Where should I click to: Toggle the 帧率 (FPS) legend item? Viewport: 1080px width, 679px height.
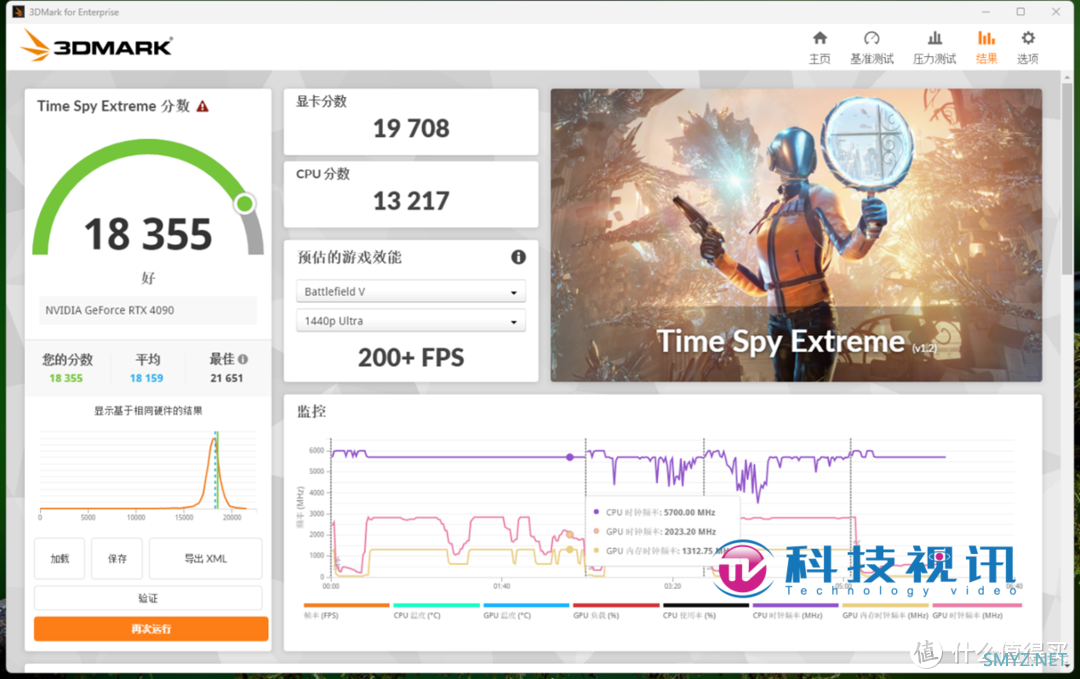tap(346, 611)
